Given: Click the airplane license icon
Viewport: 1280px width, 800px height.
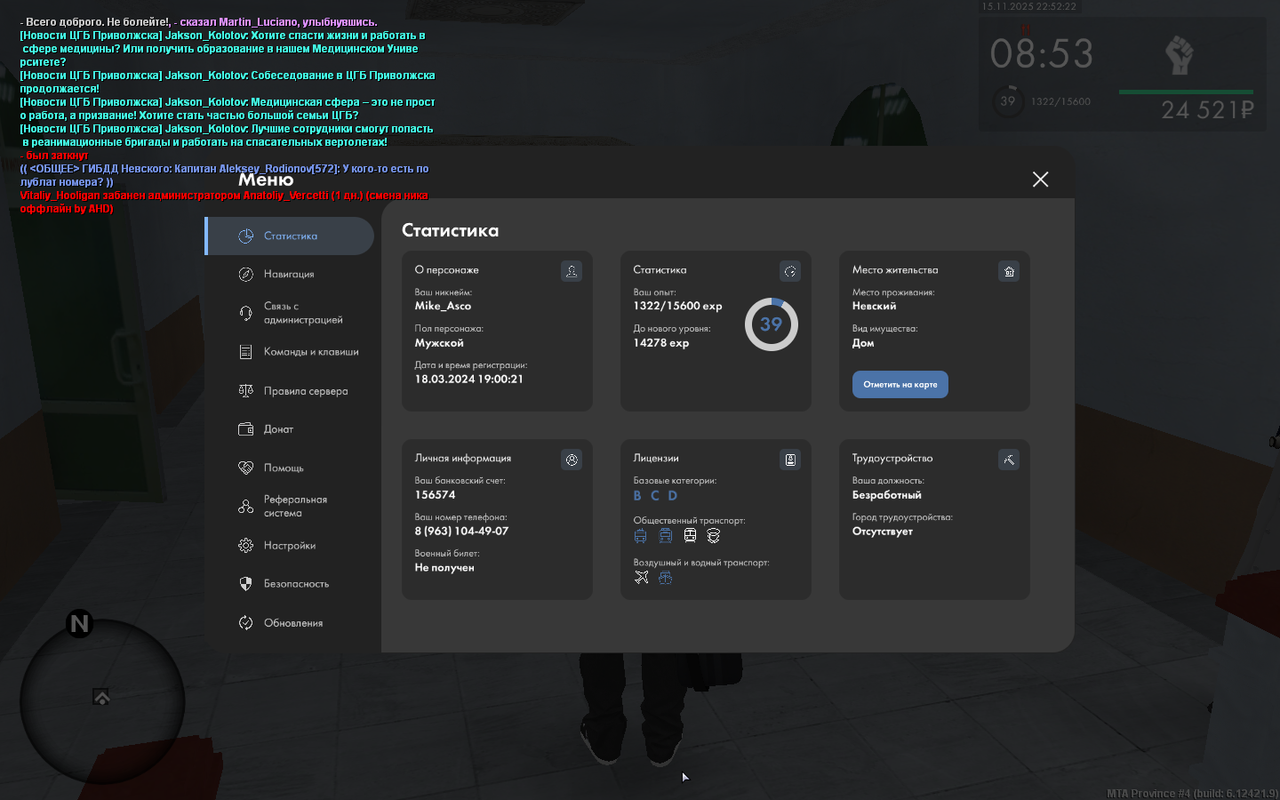Looking at the screenshot, I should pos(642,578).
